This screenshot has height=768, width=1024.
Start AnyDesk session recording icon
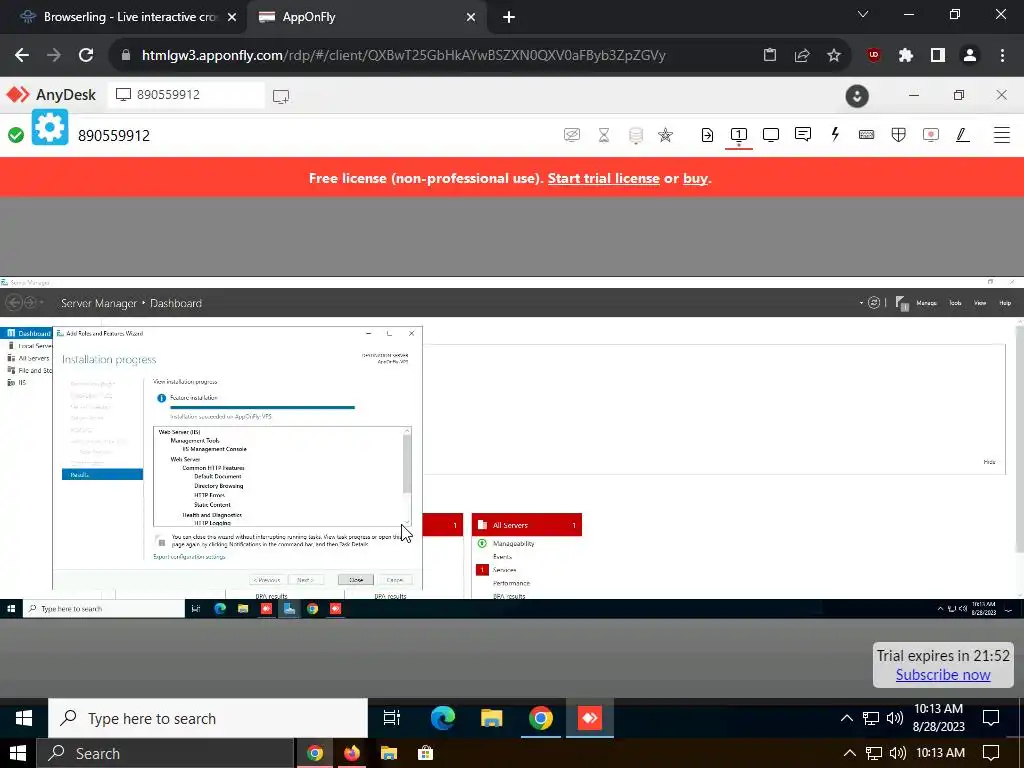[x=931, y=135]
